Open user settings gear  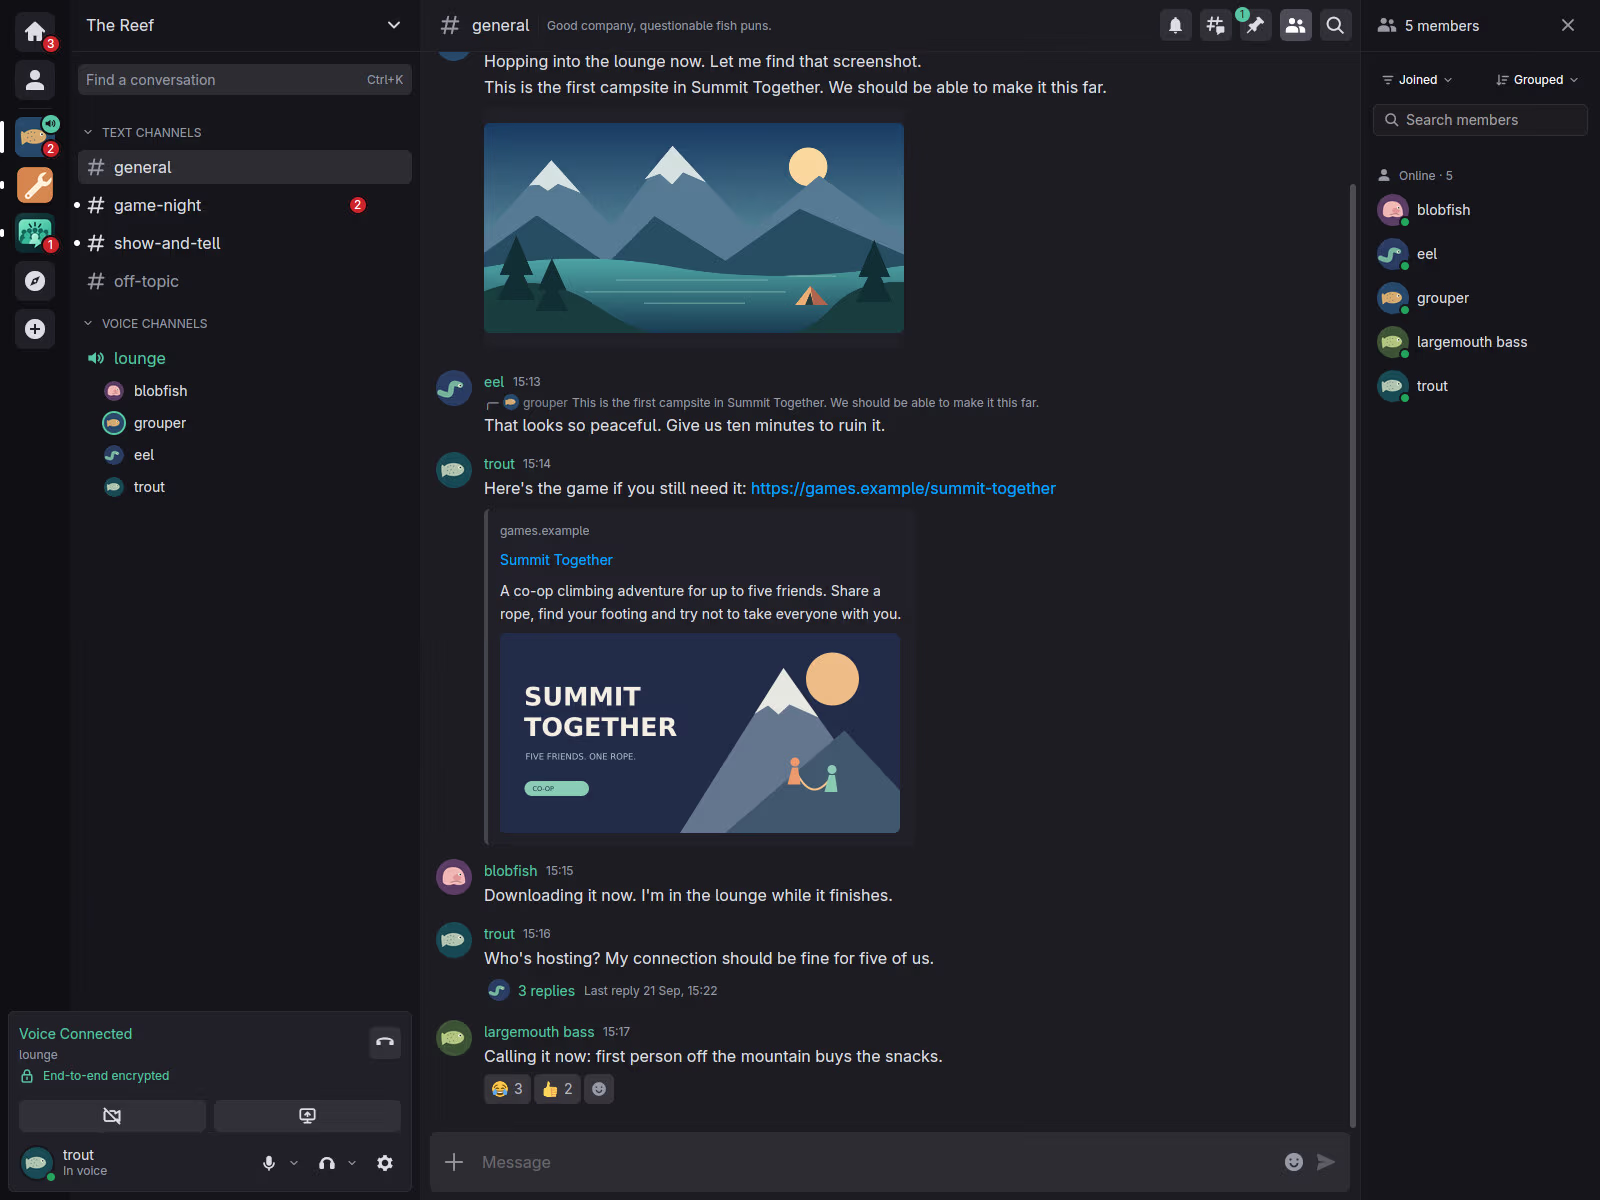[385, 1163]
